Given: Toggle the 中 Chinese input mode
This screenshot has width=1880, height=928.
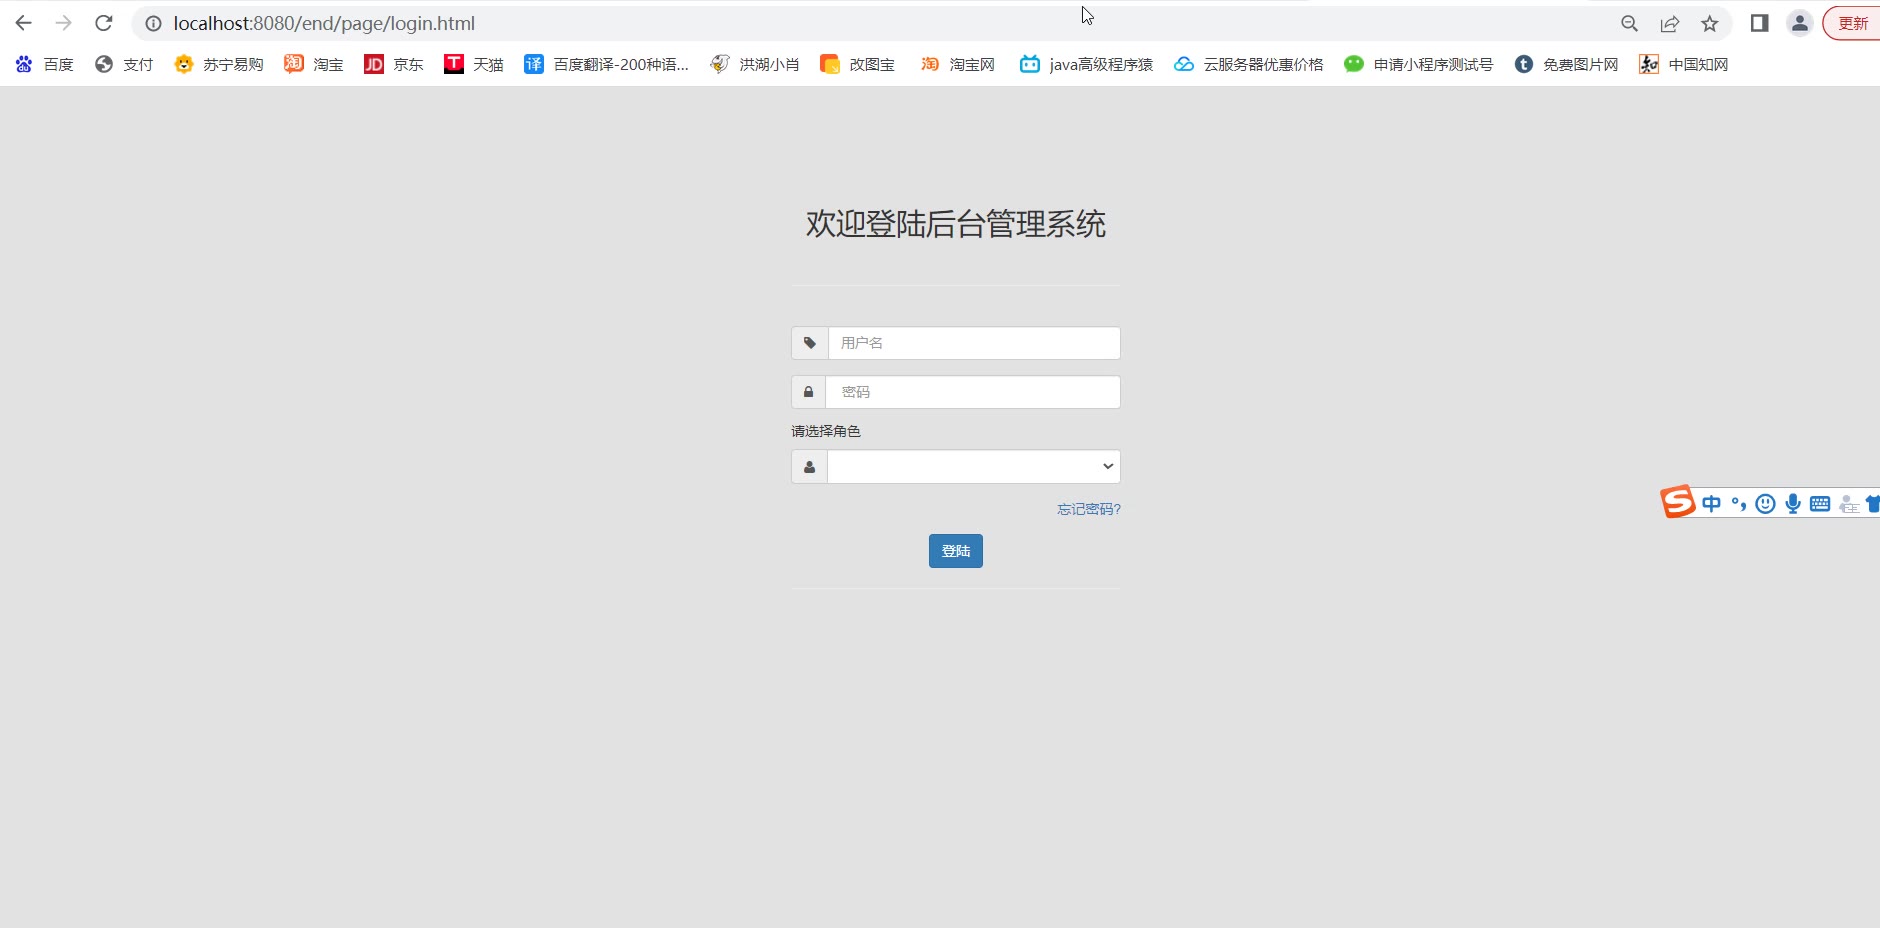Looking at the screenshot, I should click(1712, 504).
